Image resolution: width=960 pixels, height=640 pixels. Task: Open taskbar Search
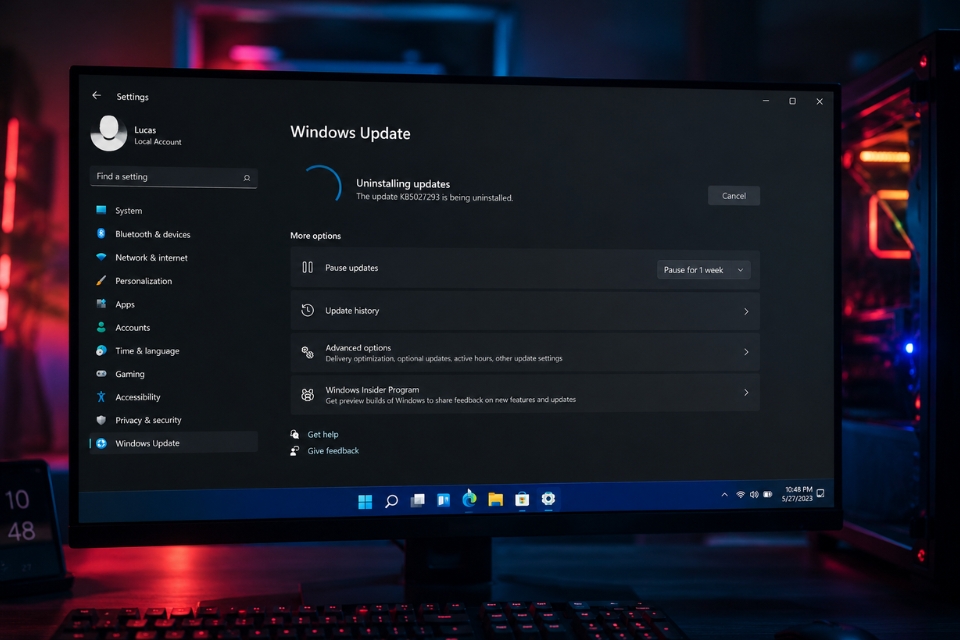tap(391, 501)
